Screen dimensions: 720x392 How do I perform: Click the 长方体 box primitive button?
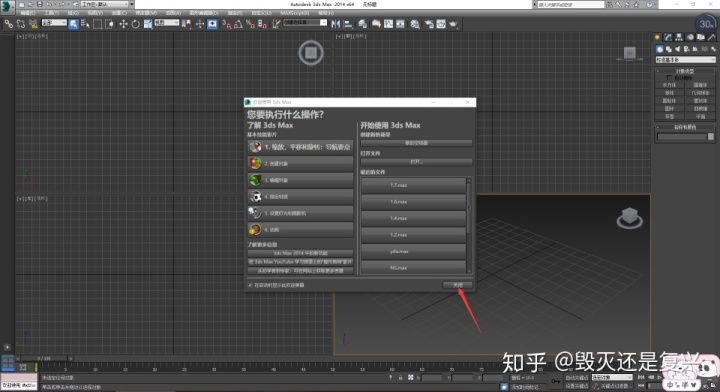(x=669, y=85)
